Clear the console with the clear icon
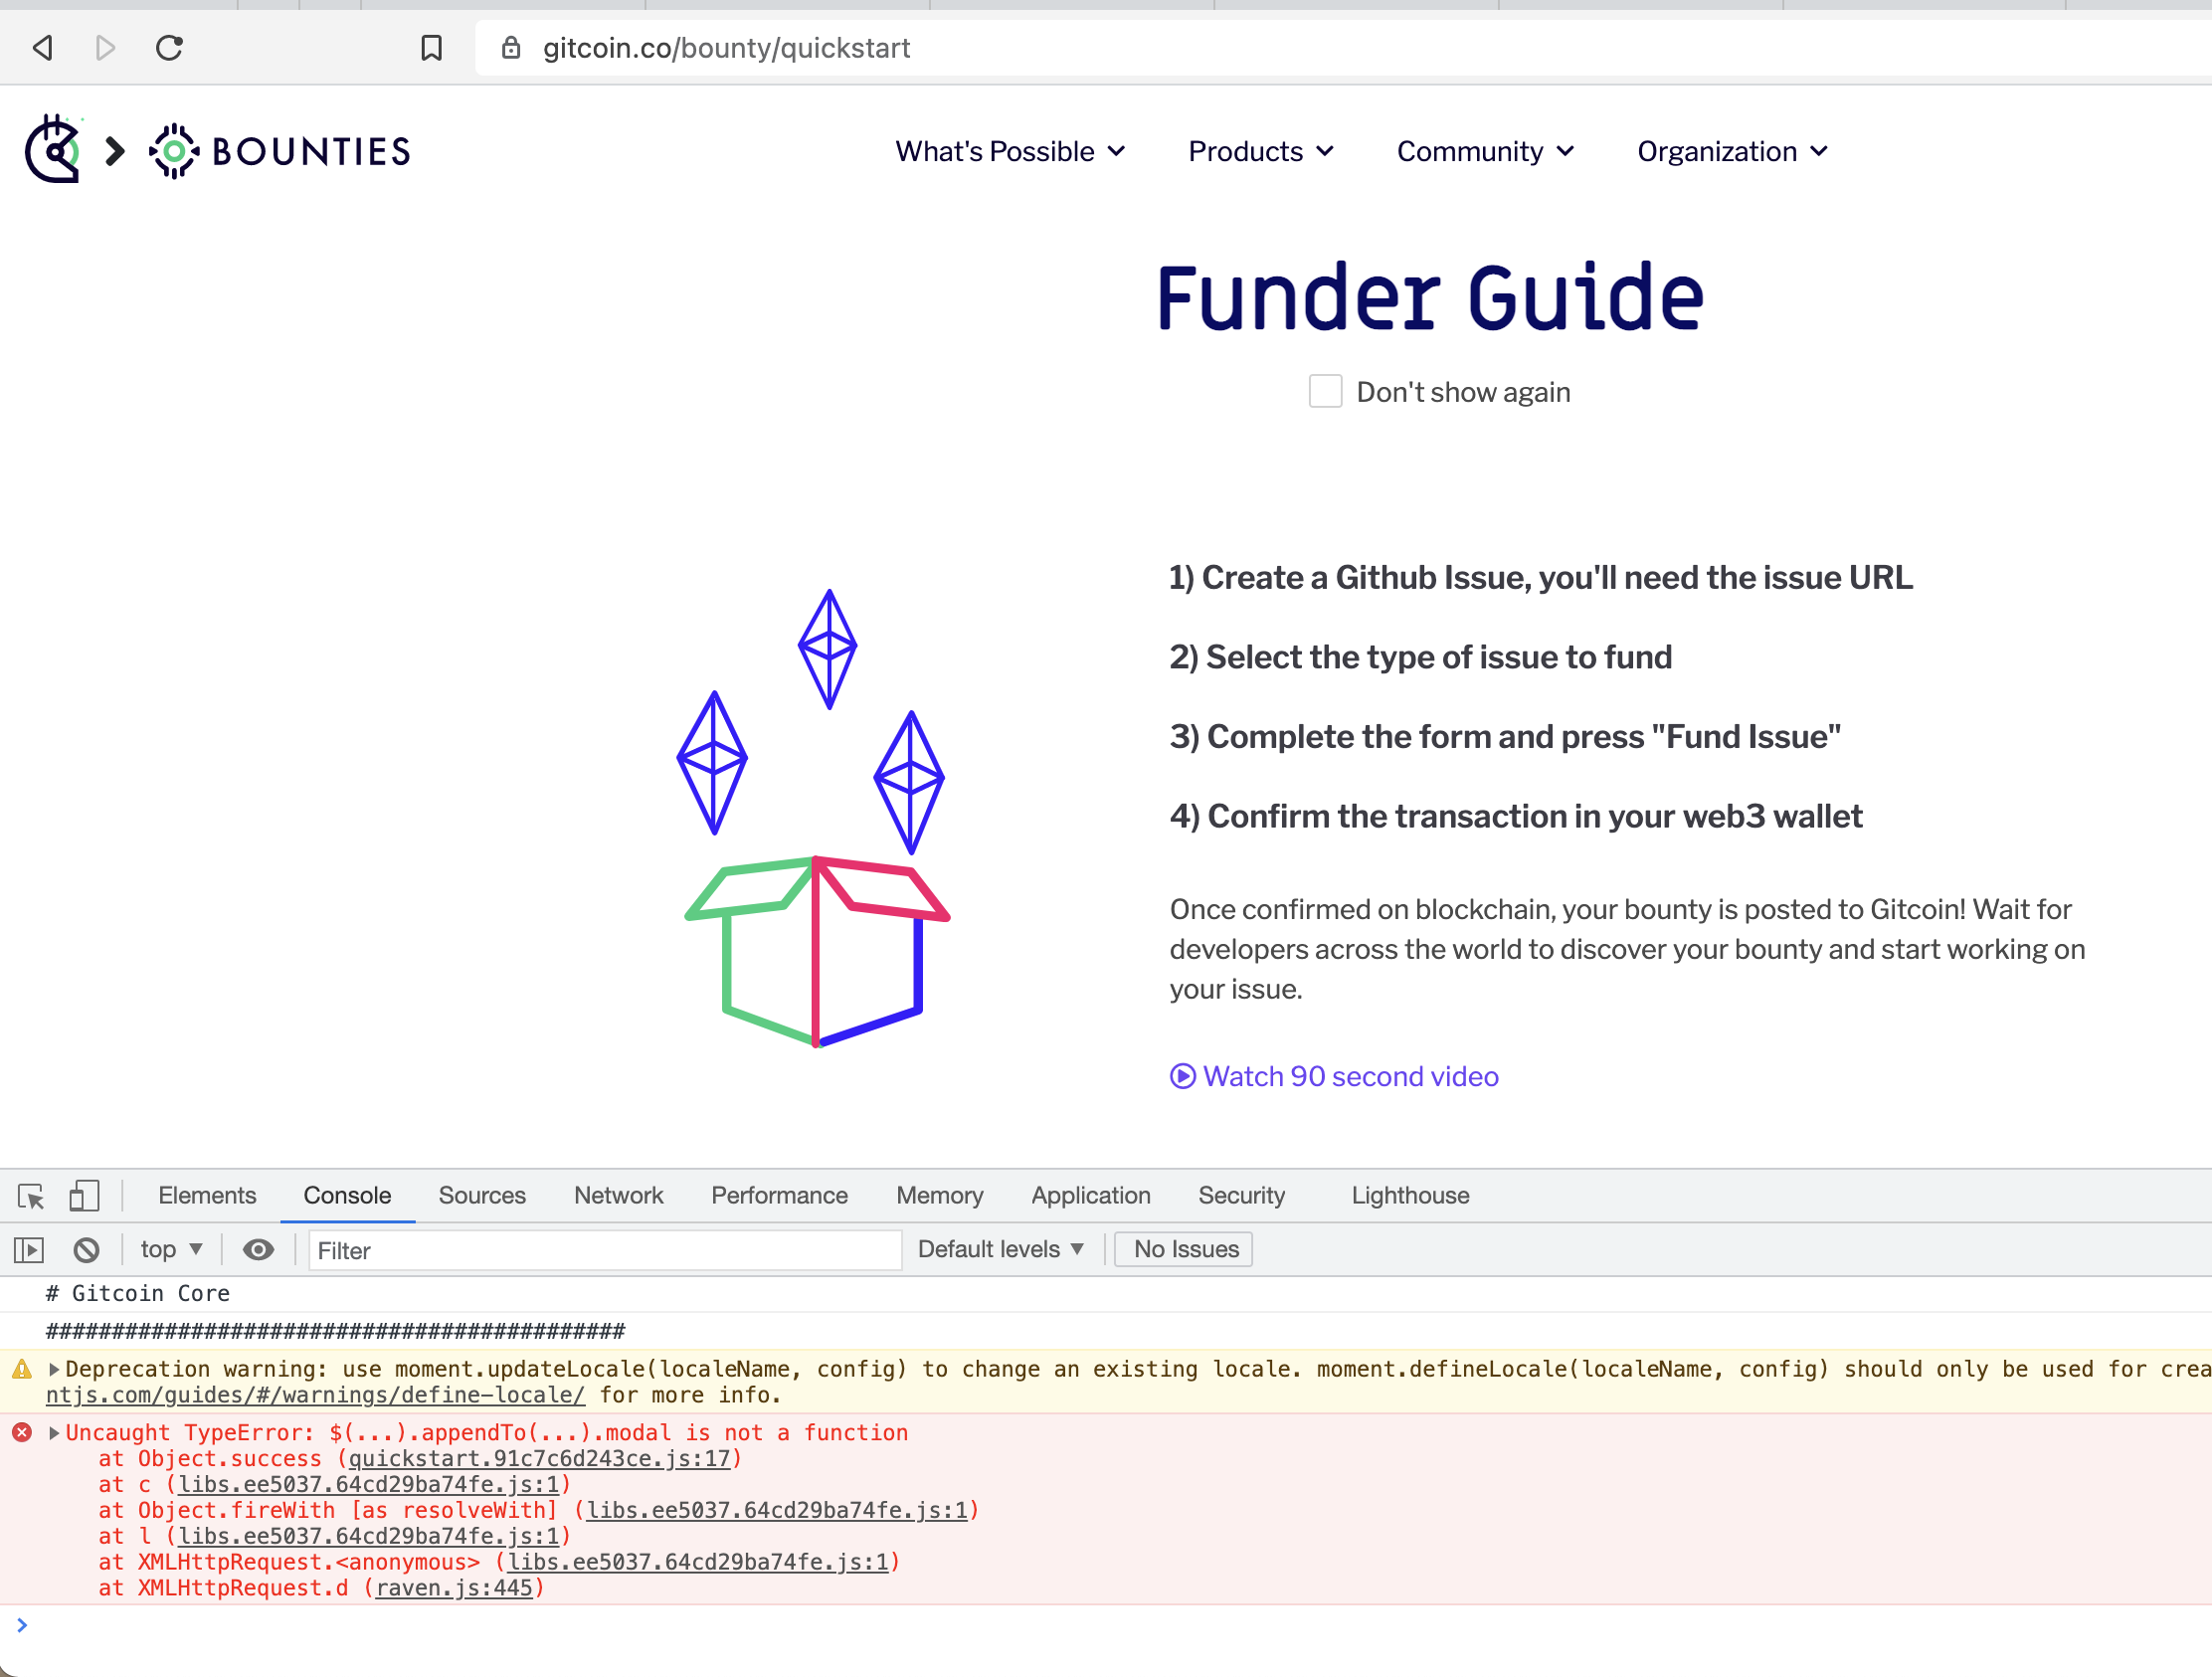 click(x=87, y=1249)
